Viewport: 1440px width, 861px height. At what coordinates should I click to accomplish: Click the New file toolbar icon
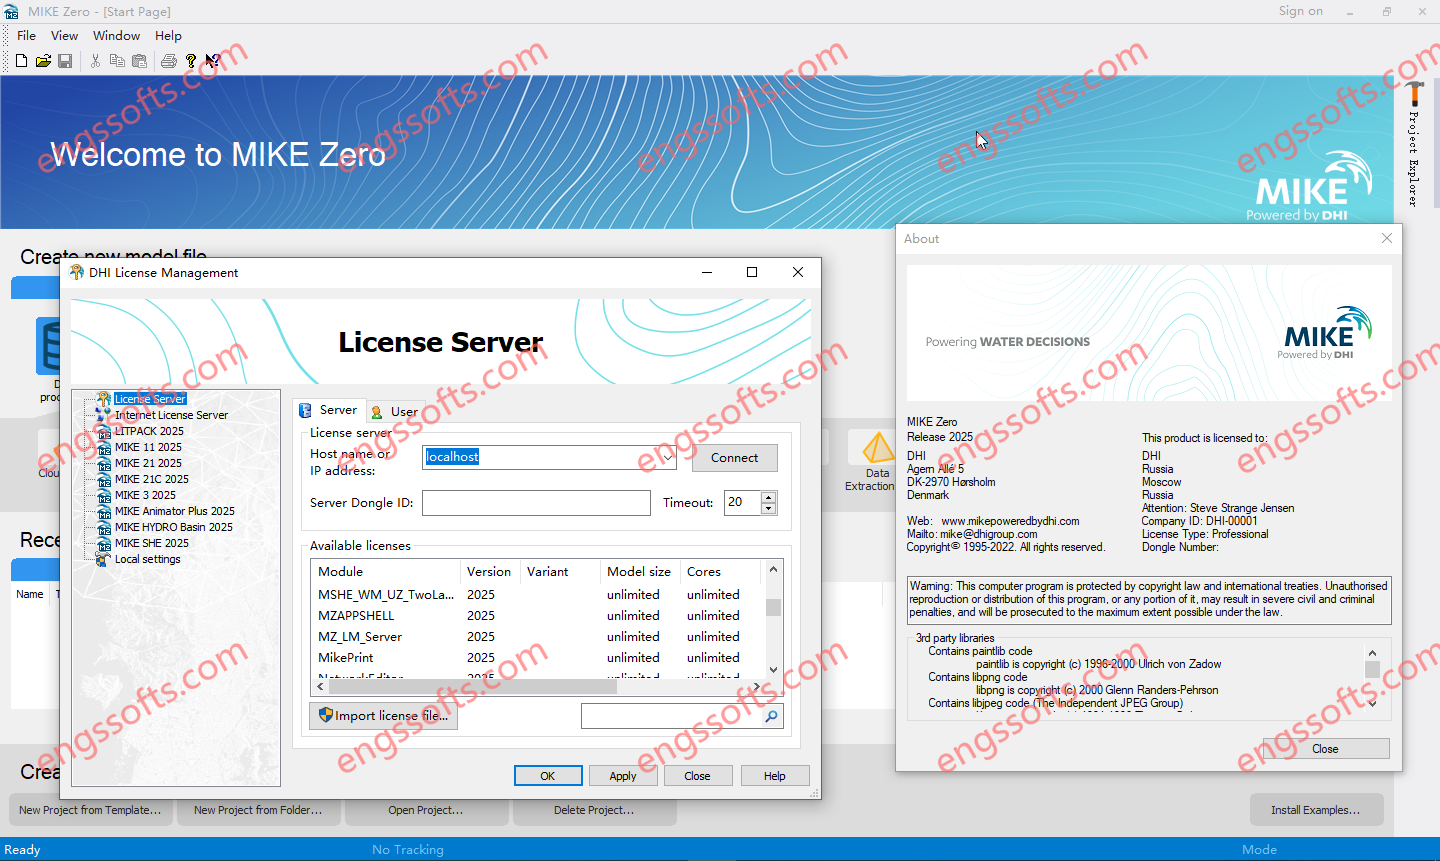[21, 61]
